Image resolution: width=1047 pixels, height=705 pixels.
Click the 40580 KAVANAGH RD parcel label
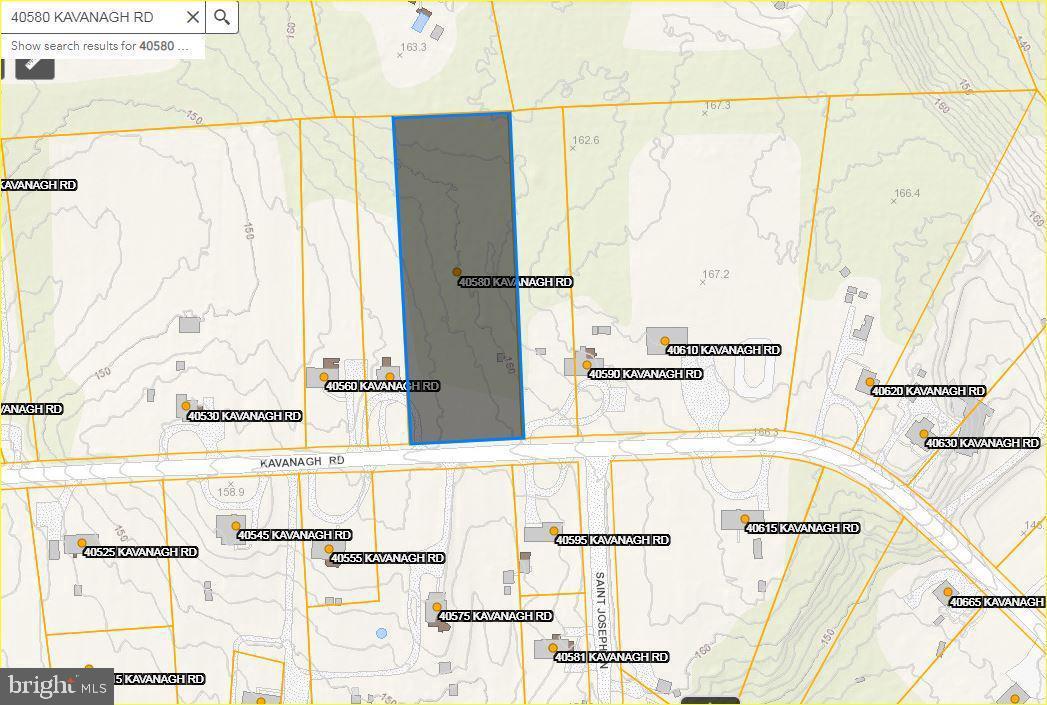click(x=515, y=282)
